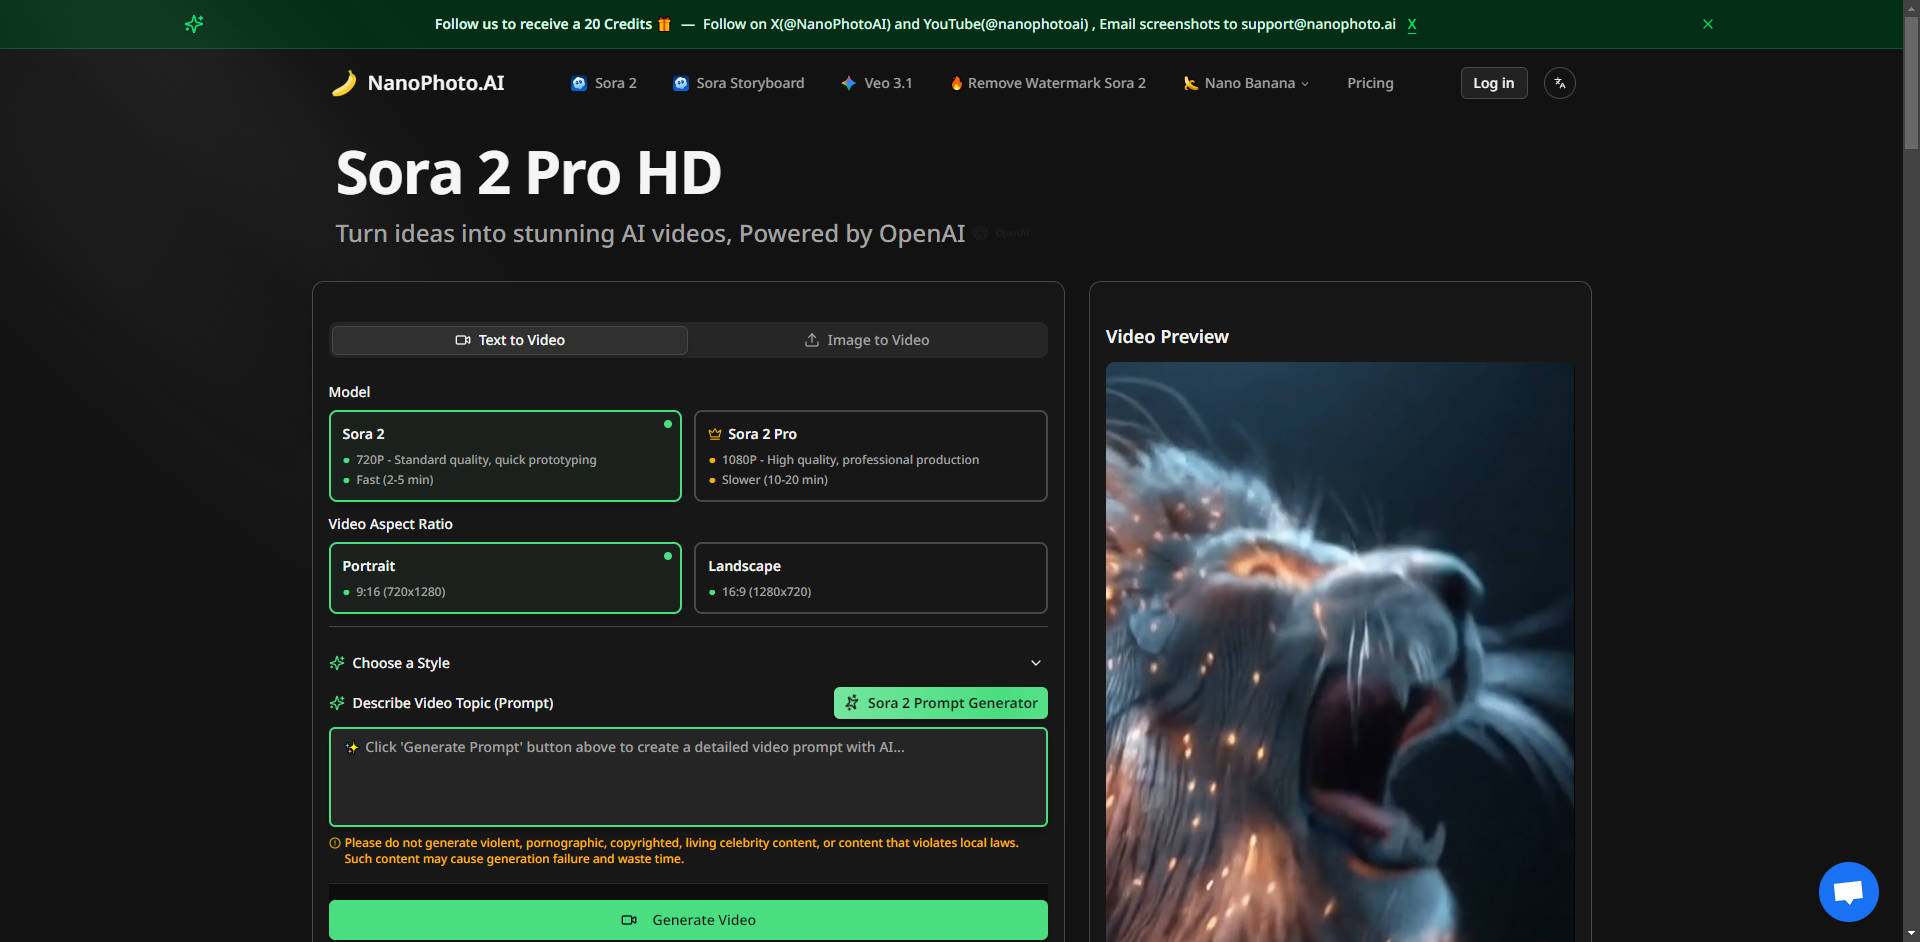Select the Sora 2 model option
This screenshot has height=942, width=1920.
pyautogui.click(x=505, y=456)
